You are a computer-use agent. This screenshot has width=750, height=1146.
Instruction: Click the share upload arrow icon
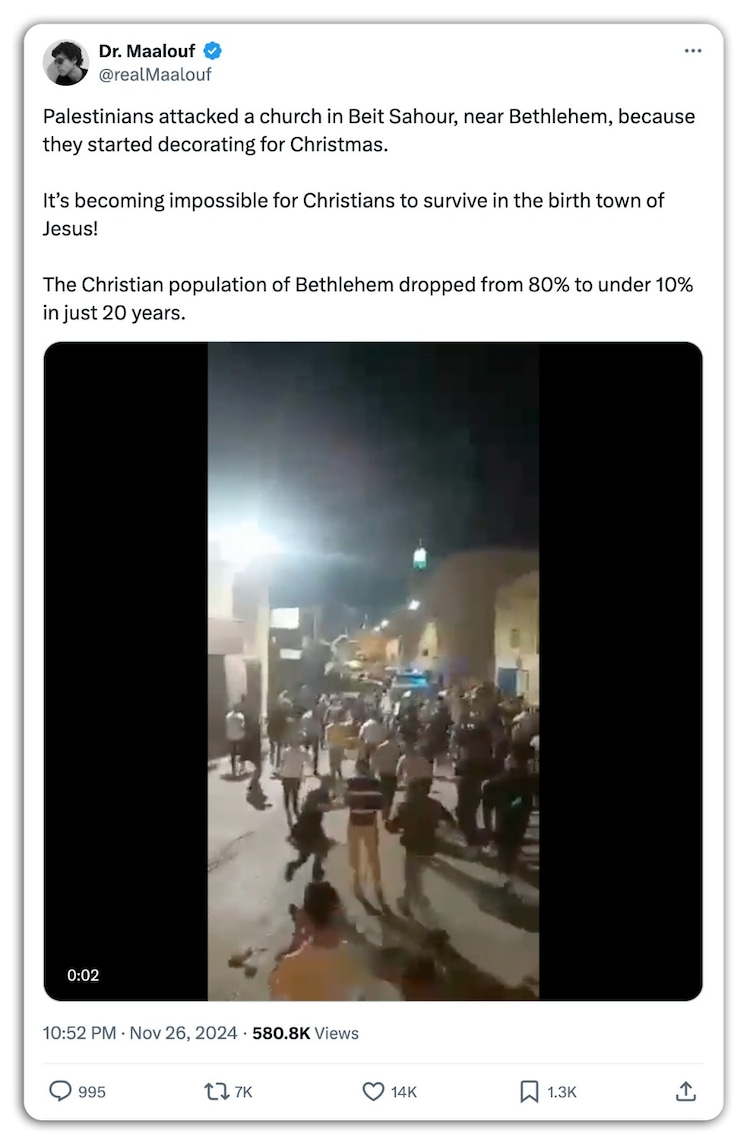point(686,1091)
